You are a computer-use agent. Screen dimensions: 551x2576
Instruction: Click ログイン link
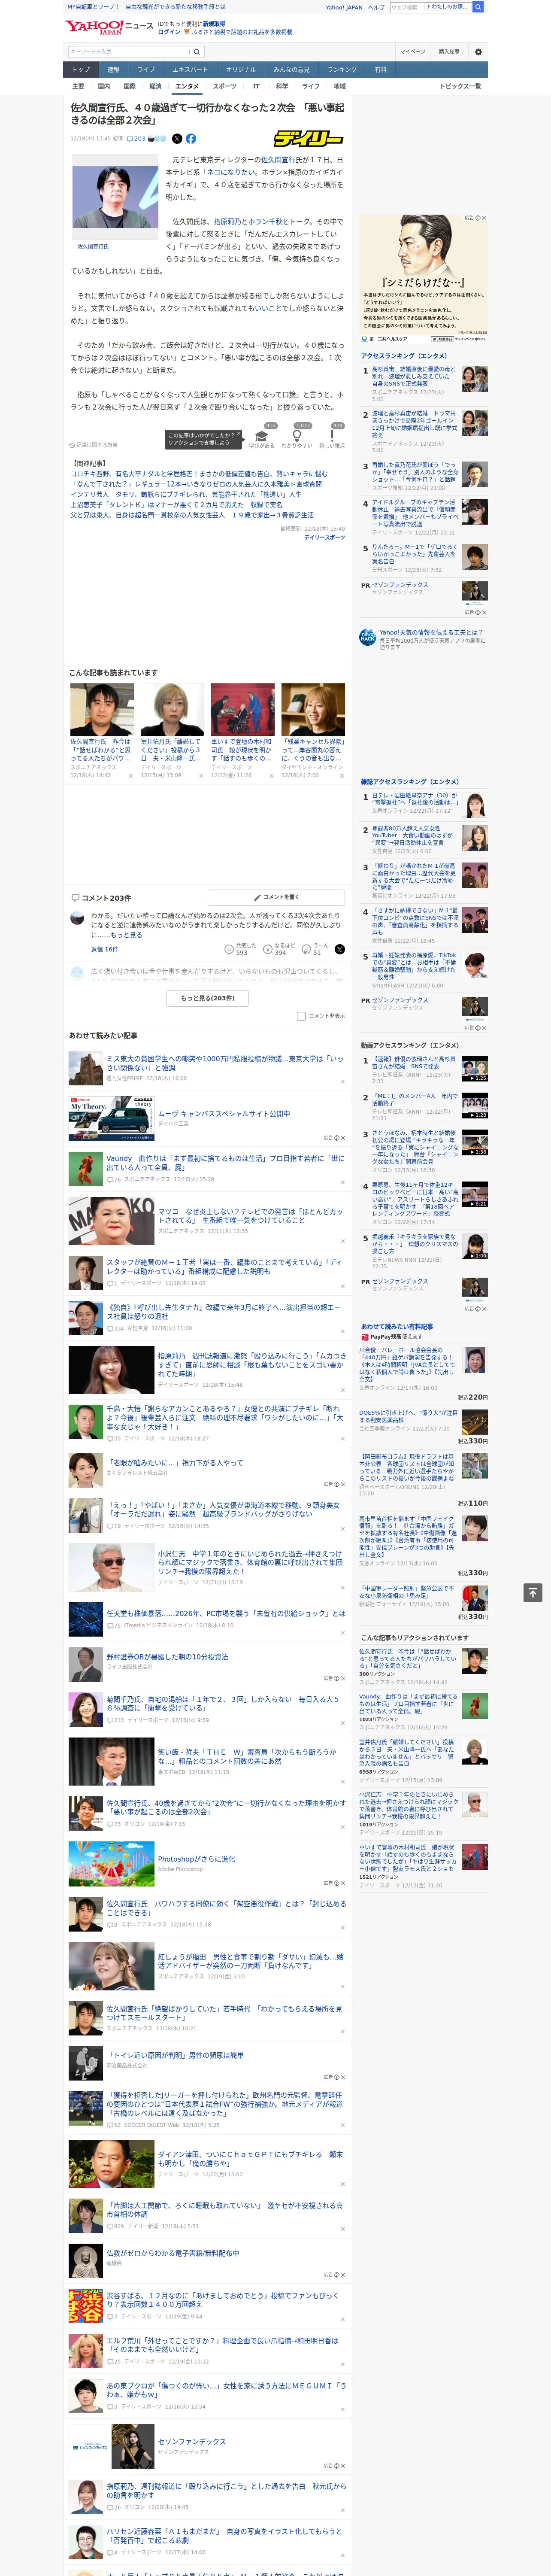coord(169,32)
